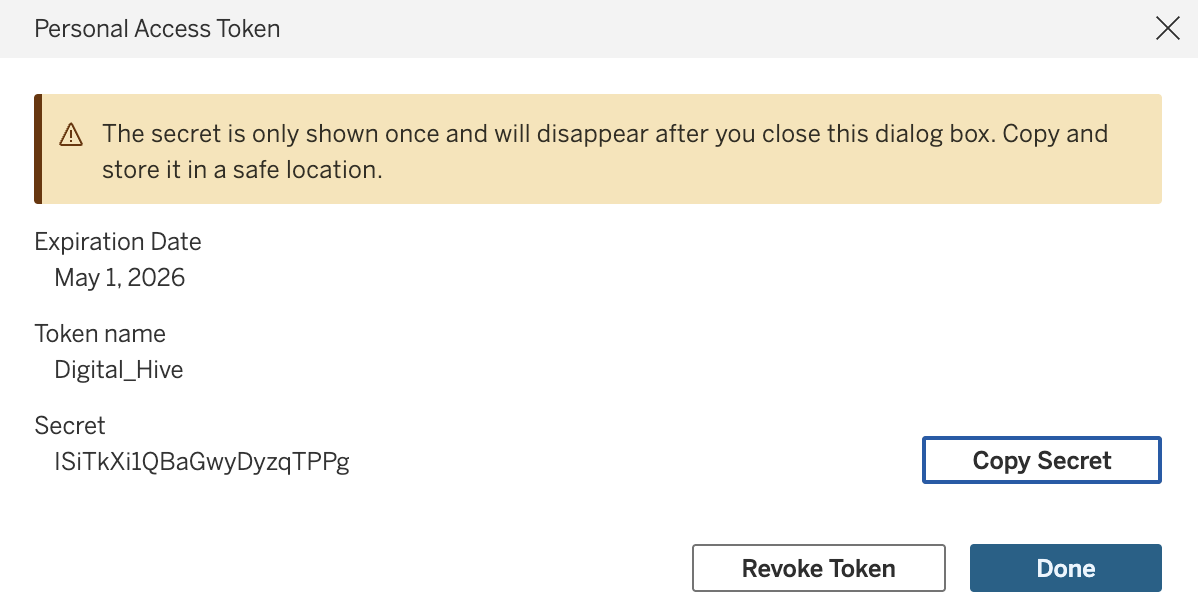Select the secret value lSiTkXi1QBaGwyDyzqTPPg
The height and width of the screenshot is (616, 1198).
pyautogui.click(x=202, y=462)
